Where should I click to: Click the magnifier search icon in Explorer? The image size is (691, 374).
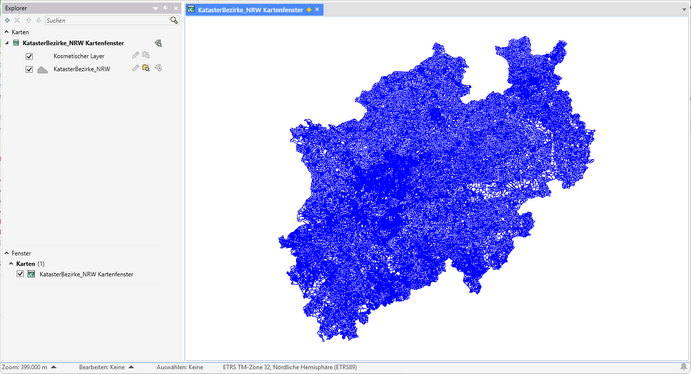[174, 20]
